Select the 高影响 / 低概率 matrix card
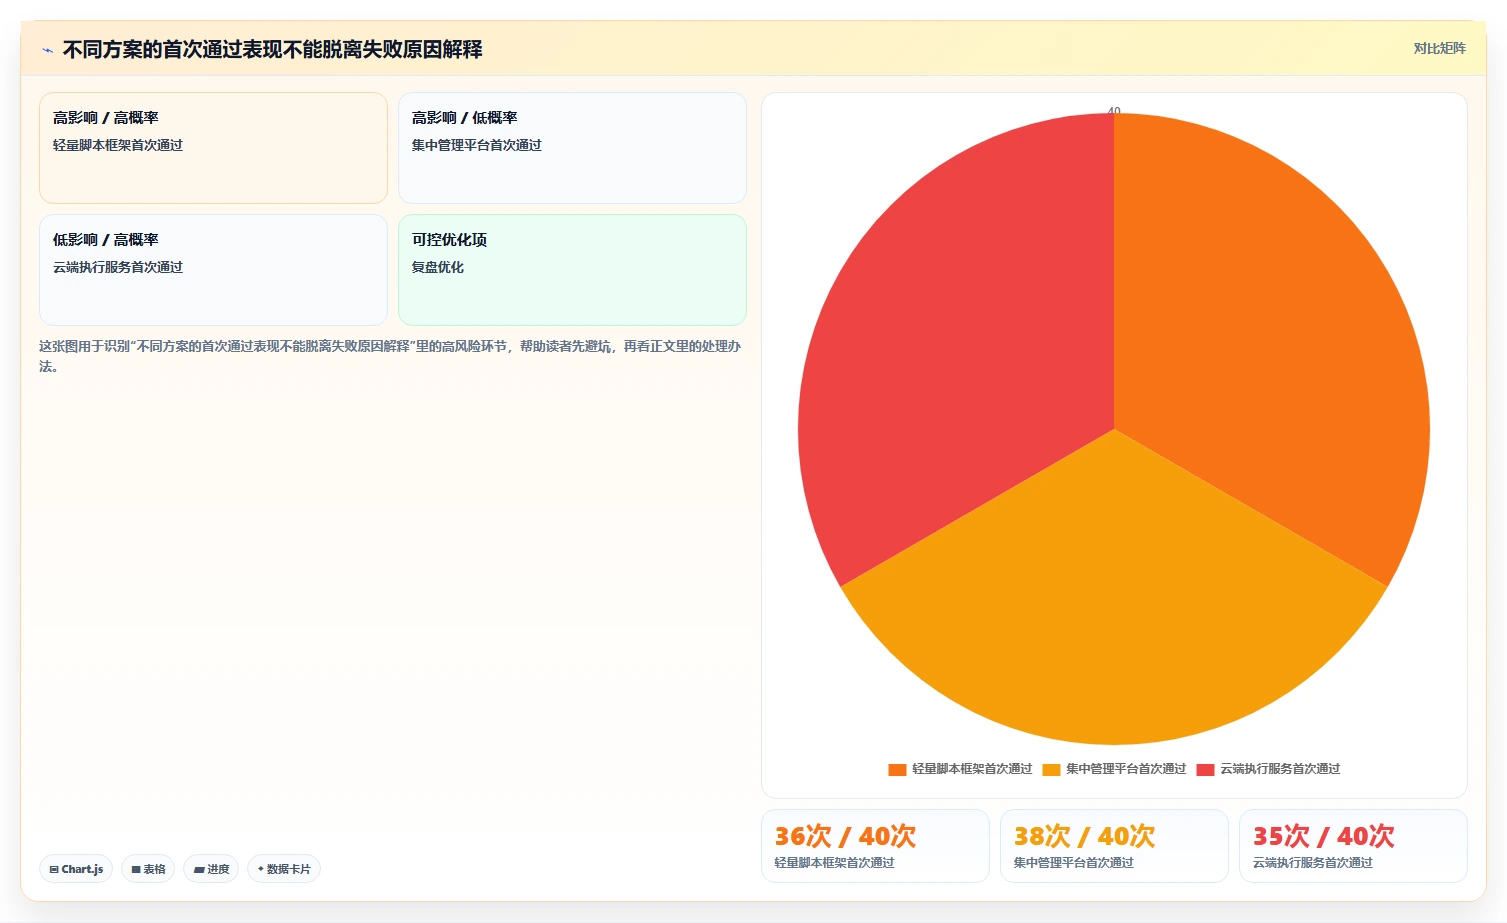 572,148
